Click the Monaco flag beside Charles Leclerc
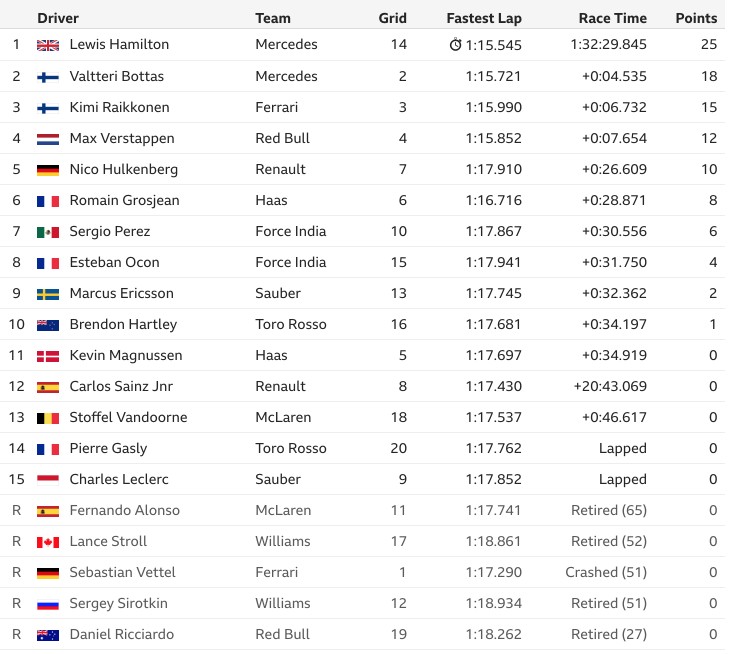The image size is (740, 654). pyautogui.click(x=48, y=480)
